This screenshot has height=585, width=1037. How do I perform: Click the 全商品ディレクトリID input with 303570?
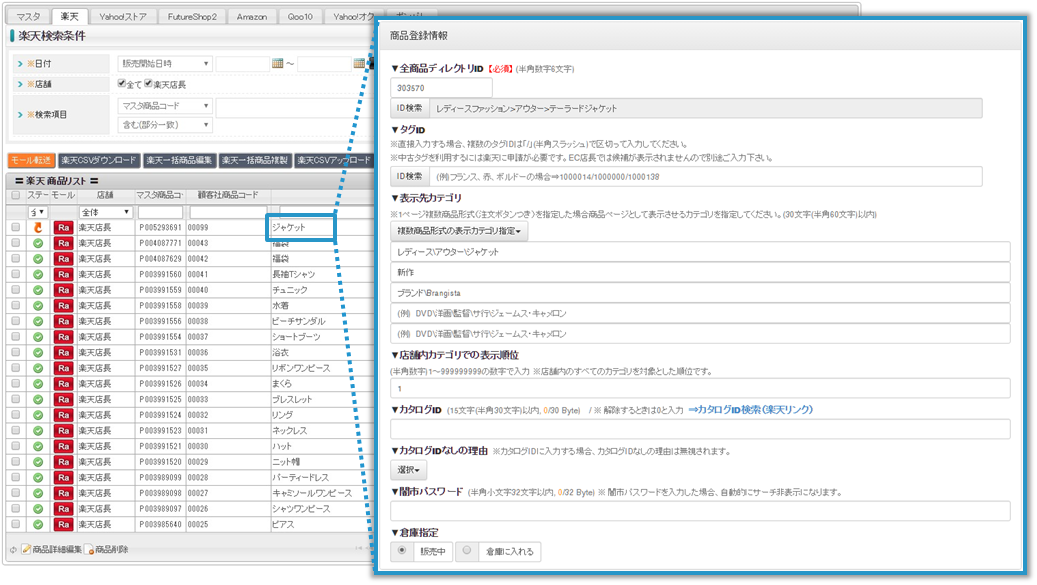click(x=441, y=88)
